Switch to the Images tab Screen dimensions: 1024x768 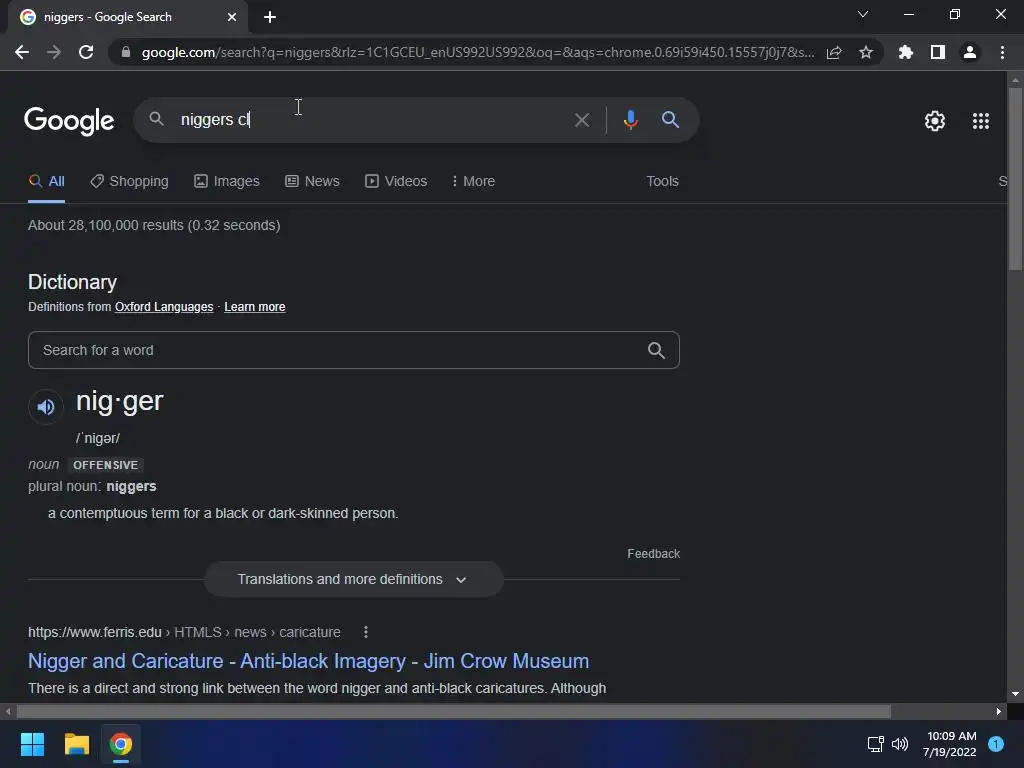pyautogui.click(x=227, y=182)
